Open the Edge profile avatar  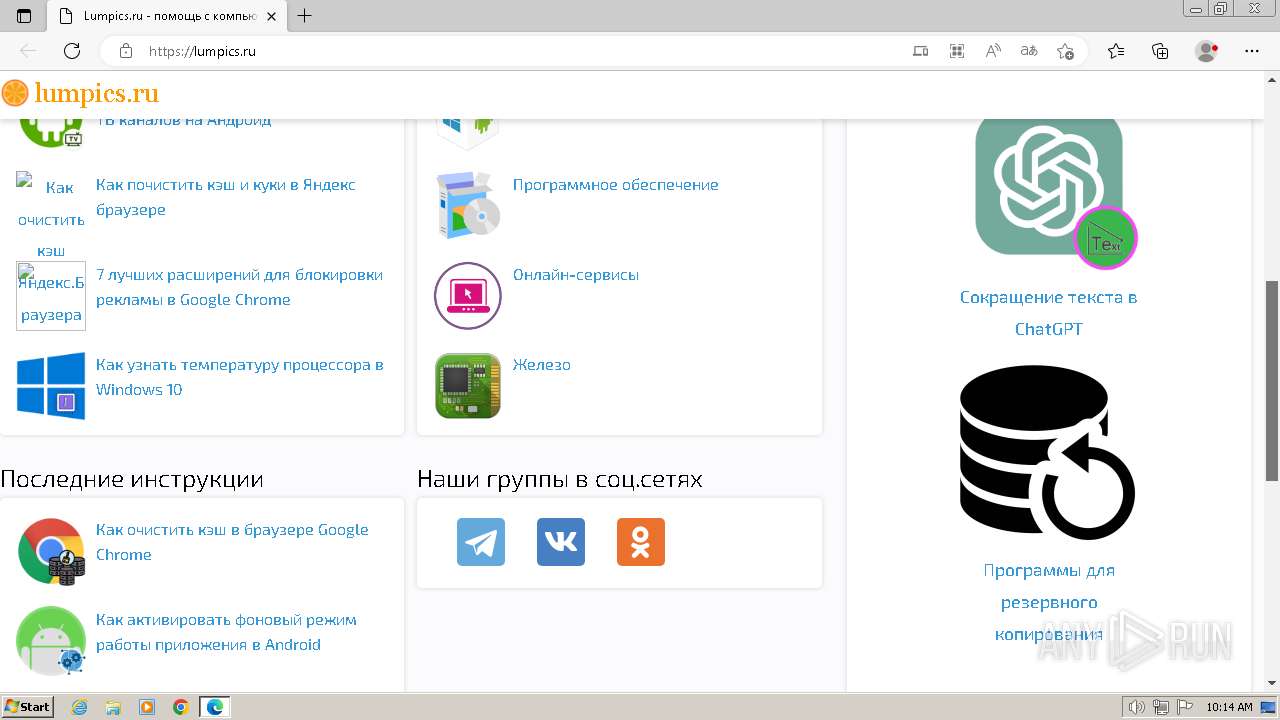pyautogui.click(x=1207, y=51)
